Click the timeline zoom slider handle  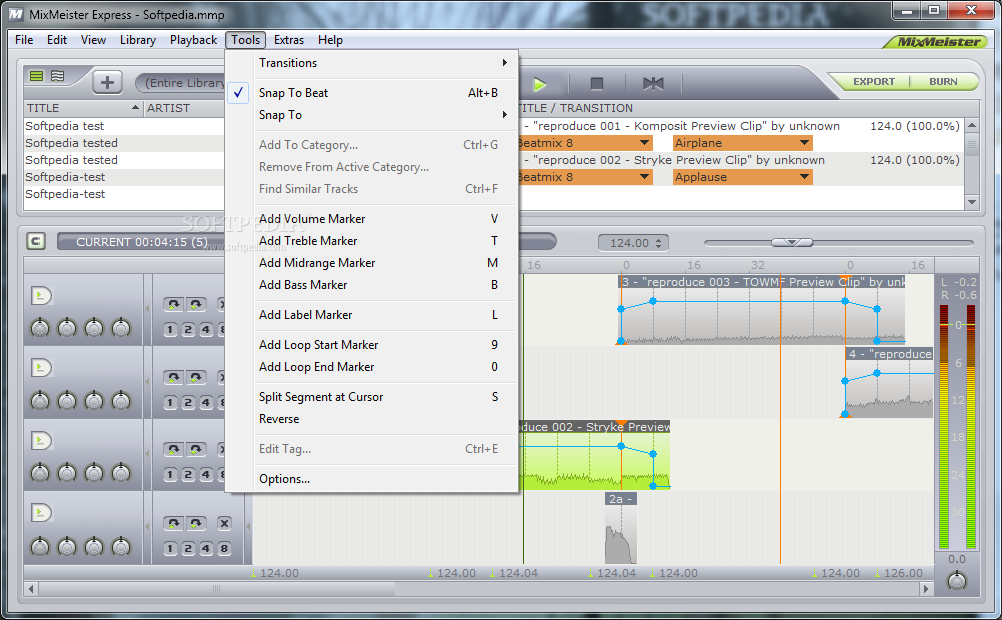[x=792, y=242]
